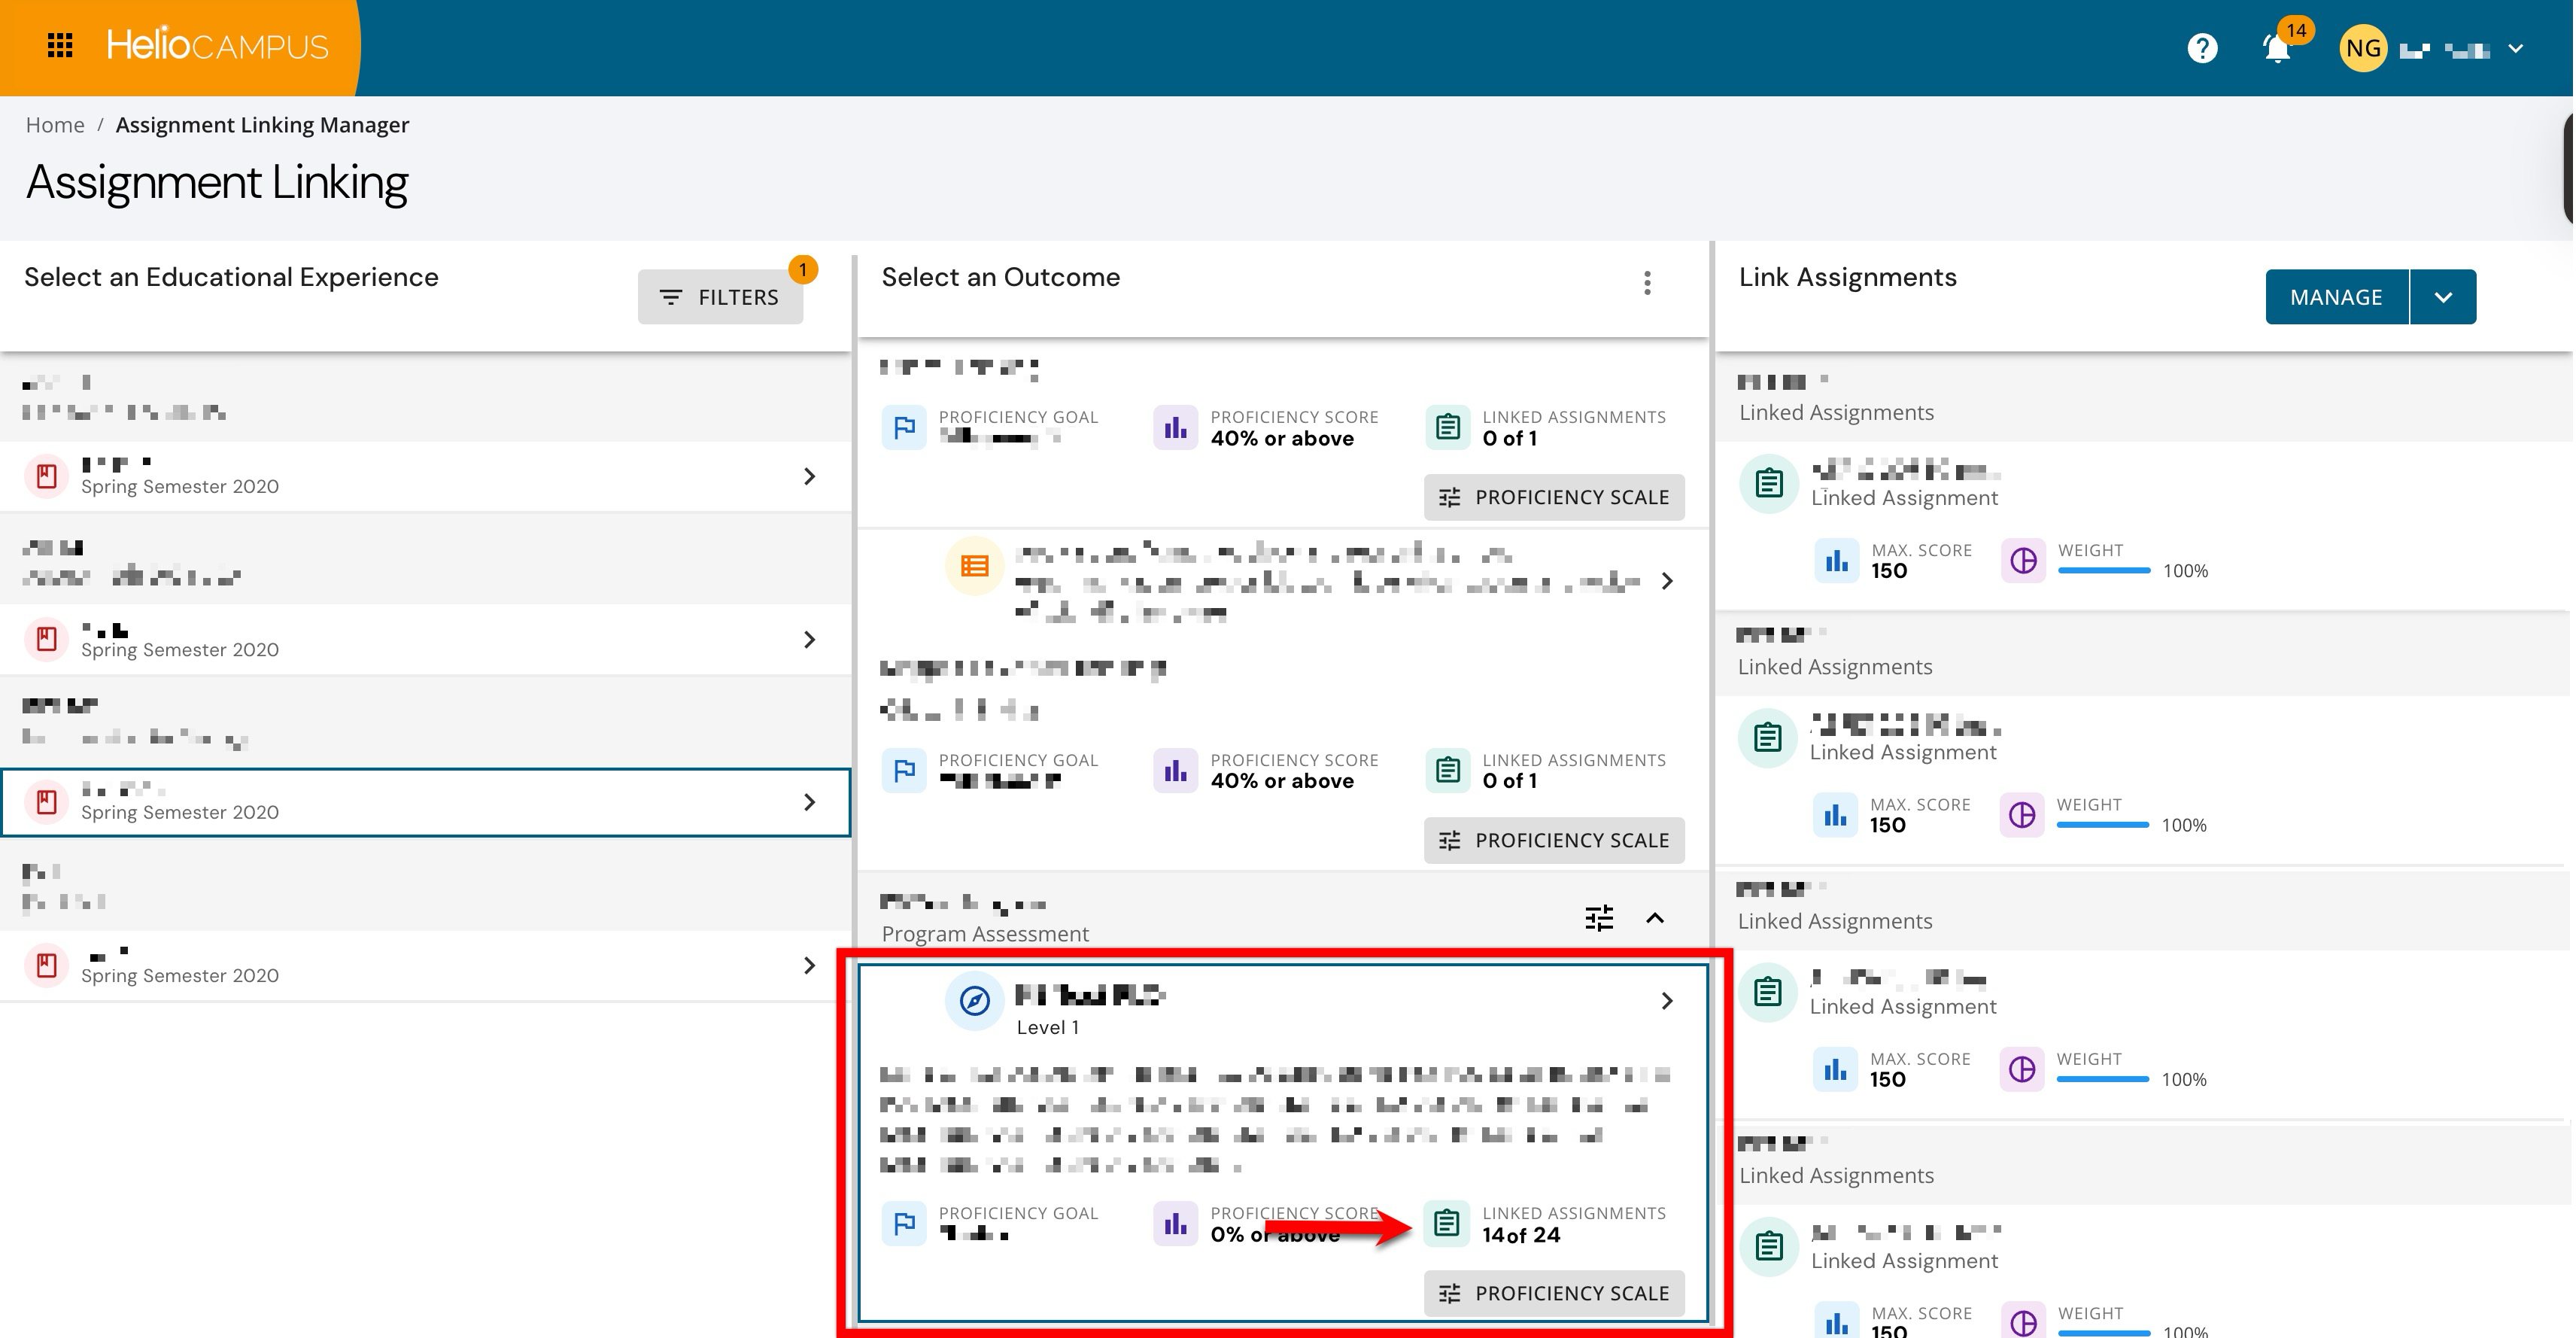Open the MANAGE button dropdown arrow

point(2443,297)
